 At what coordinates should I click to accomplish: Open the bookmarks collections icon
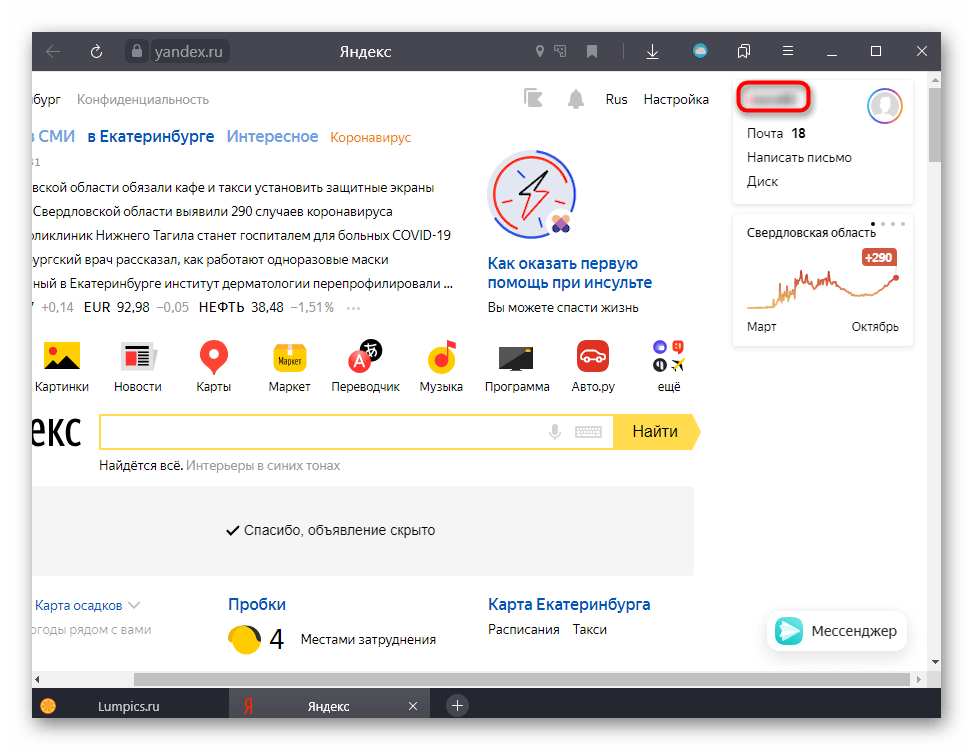(743, 51)
